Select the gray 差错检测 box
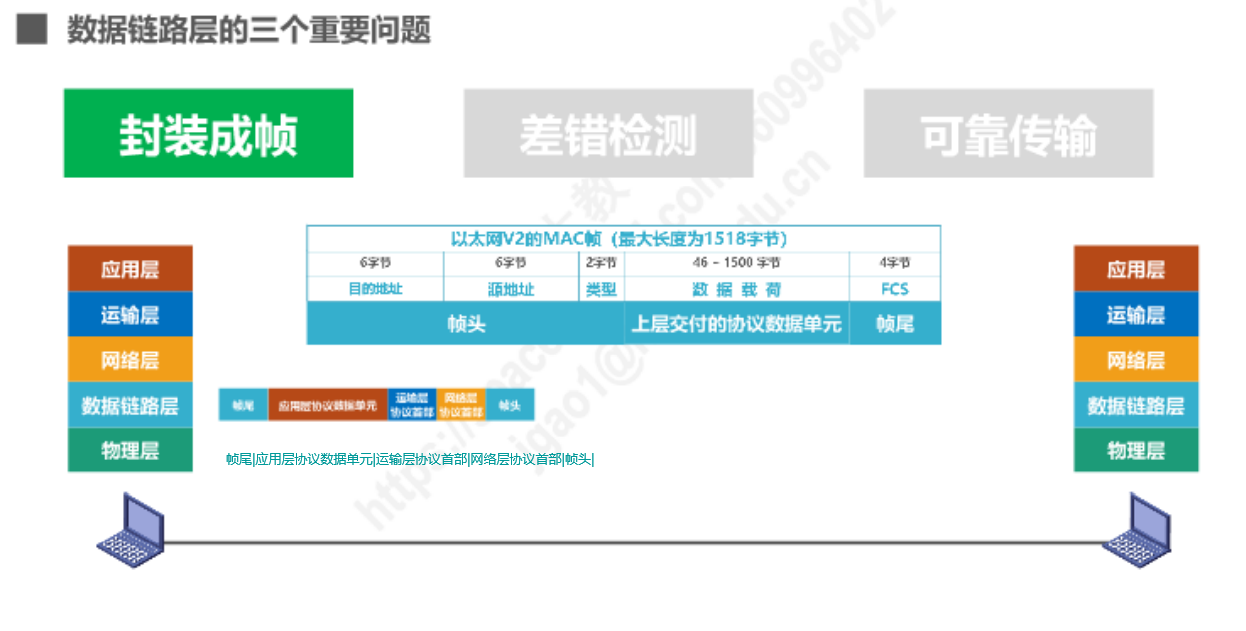The image size is (1246, 631). [608, 133]
